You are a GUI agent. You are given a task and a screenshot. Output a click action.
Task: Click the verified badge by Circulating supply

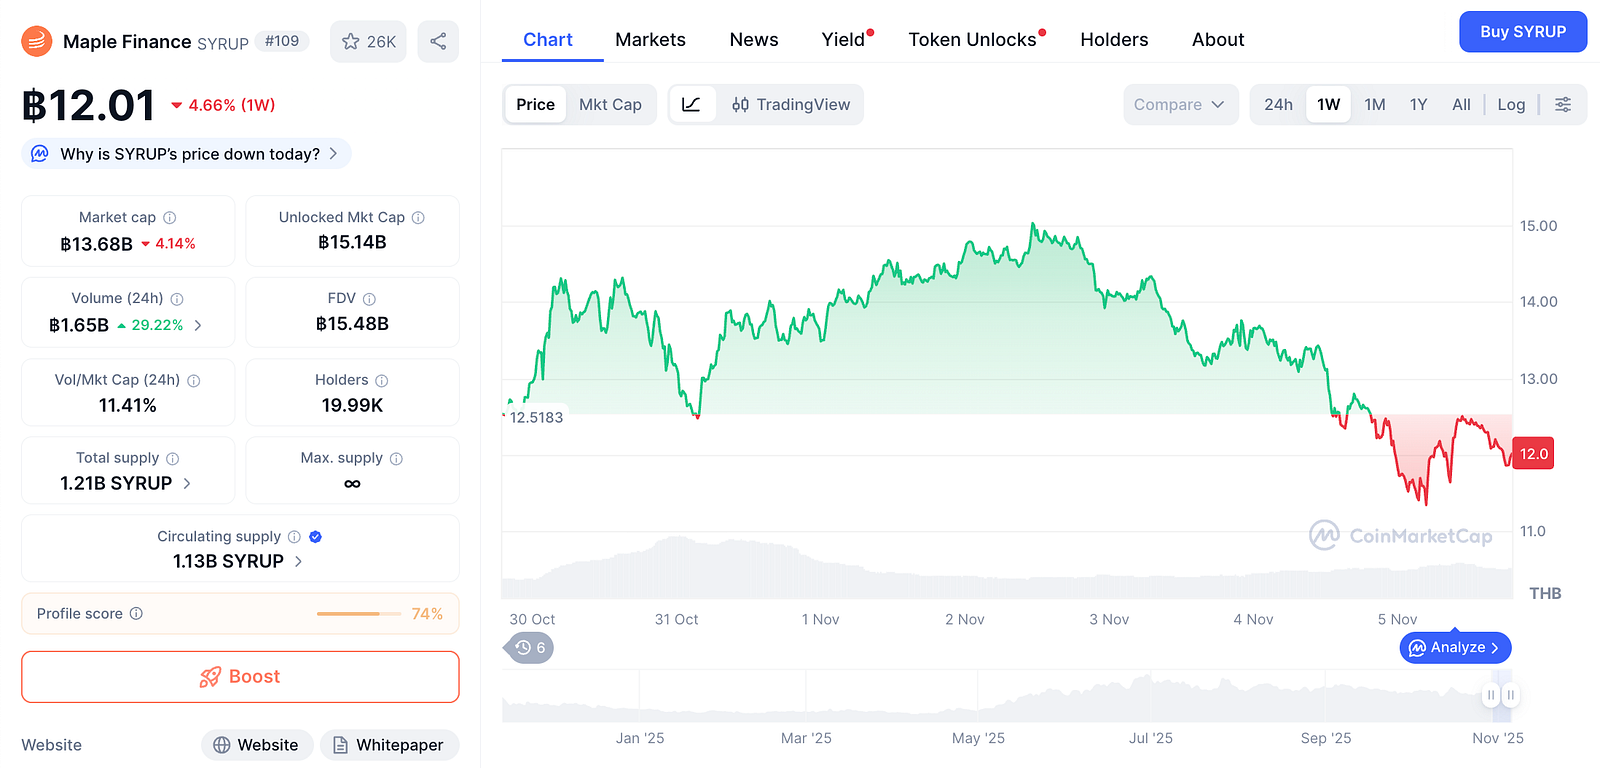316,536
